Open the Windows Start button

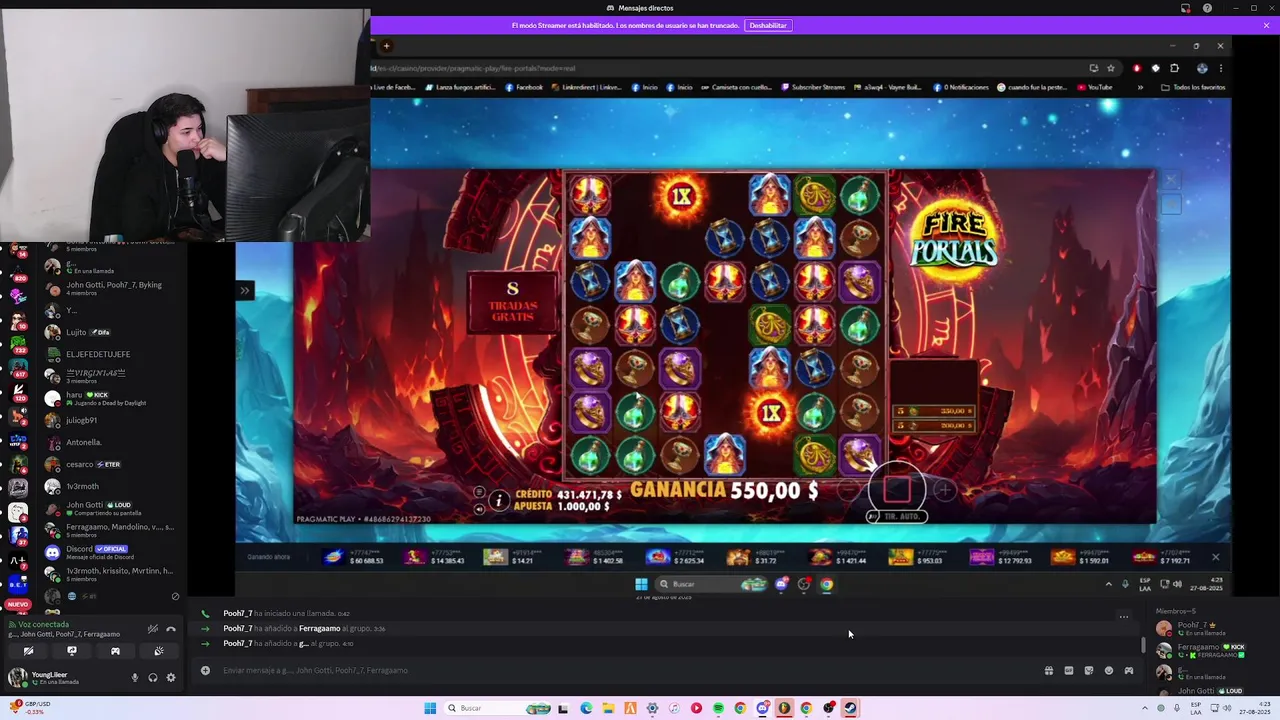click(430, 708)
